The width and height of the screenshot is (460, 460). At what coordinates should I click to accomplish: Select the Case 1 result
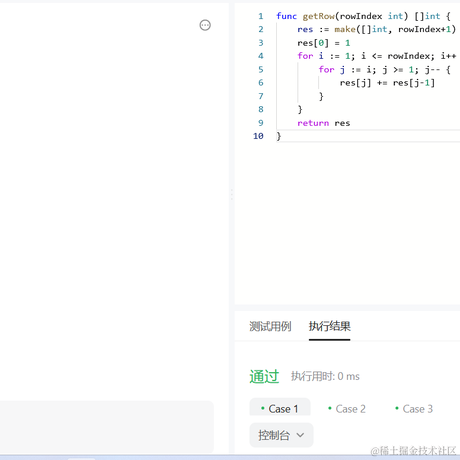[x=280, y=408]
